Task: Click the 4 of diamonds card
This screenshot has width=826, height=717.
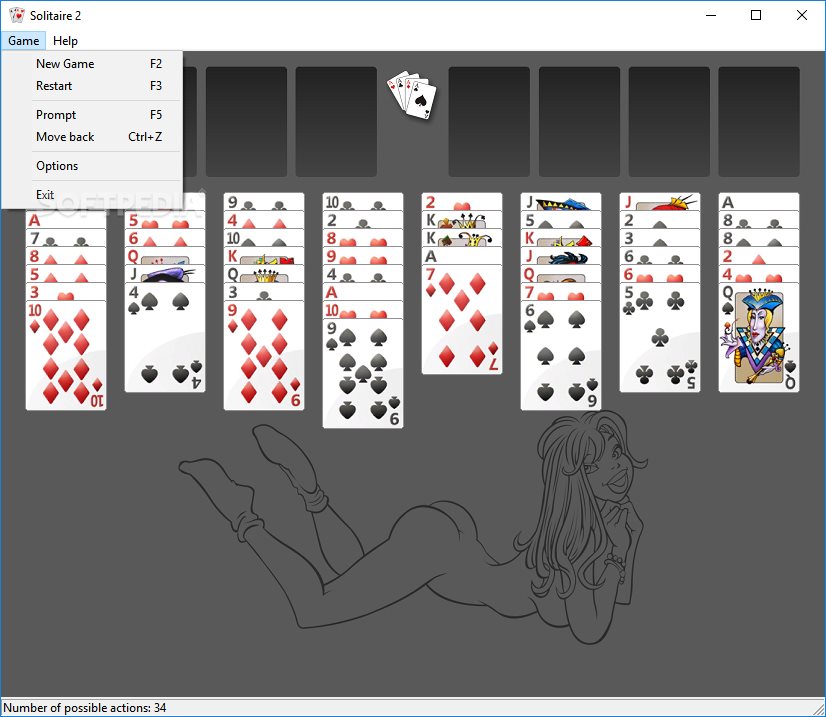Action: (264, 220)
